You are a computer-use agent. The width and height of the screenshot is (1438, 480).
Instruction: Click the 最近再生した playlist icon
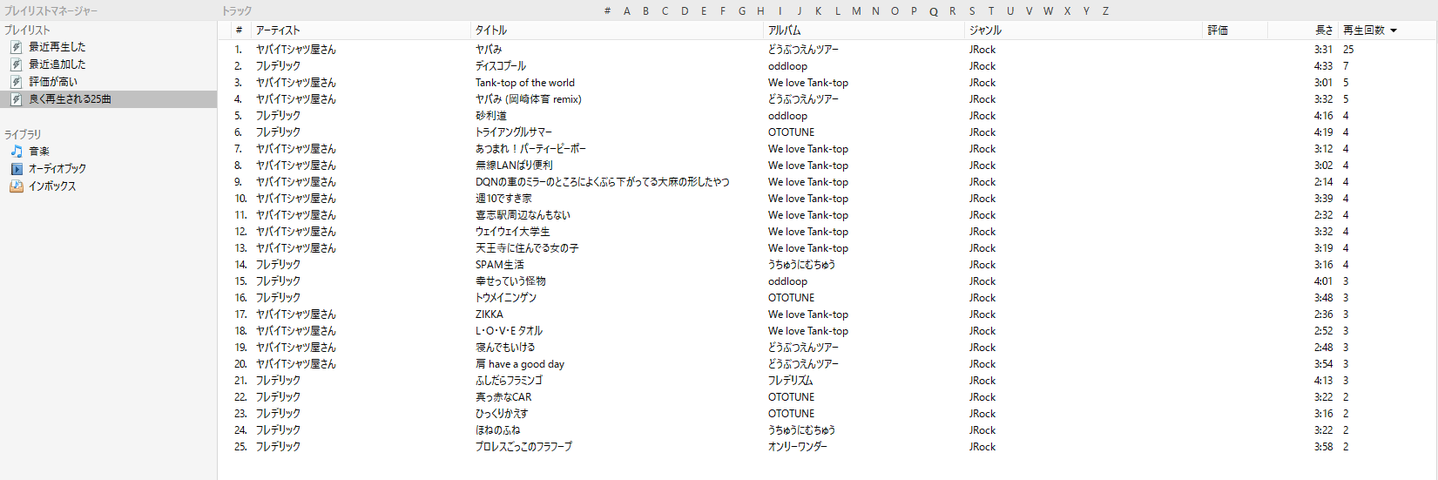tap(15, 47)
